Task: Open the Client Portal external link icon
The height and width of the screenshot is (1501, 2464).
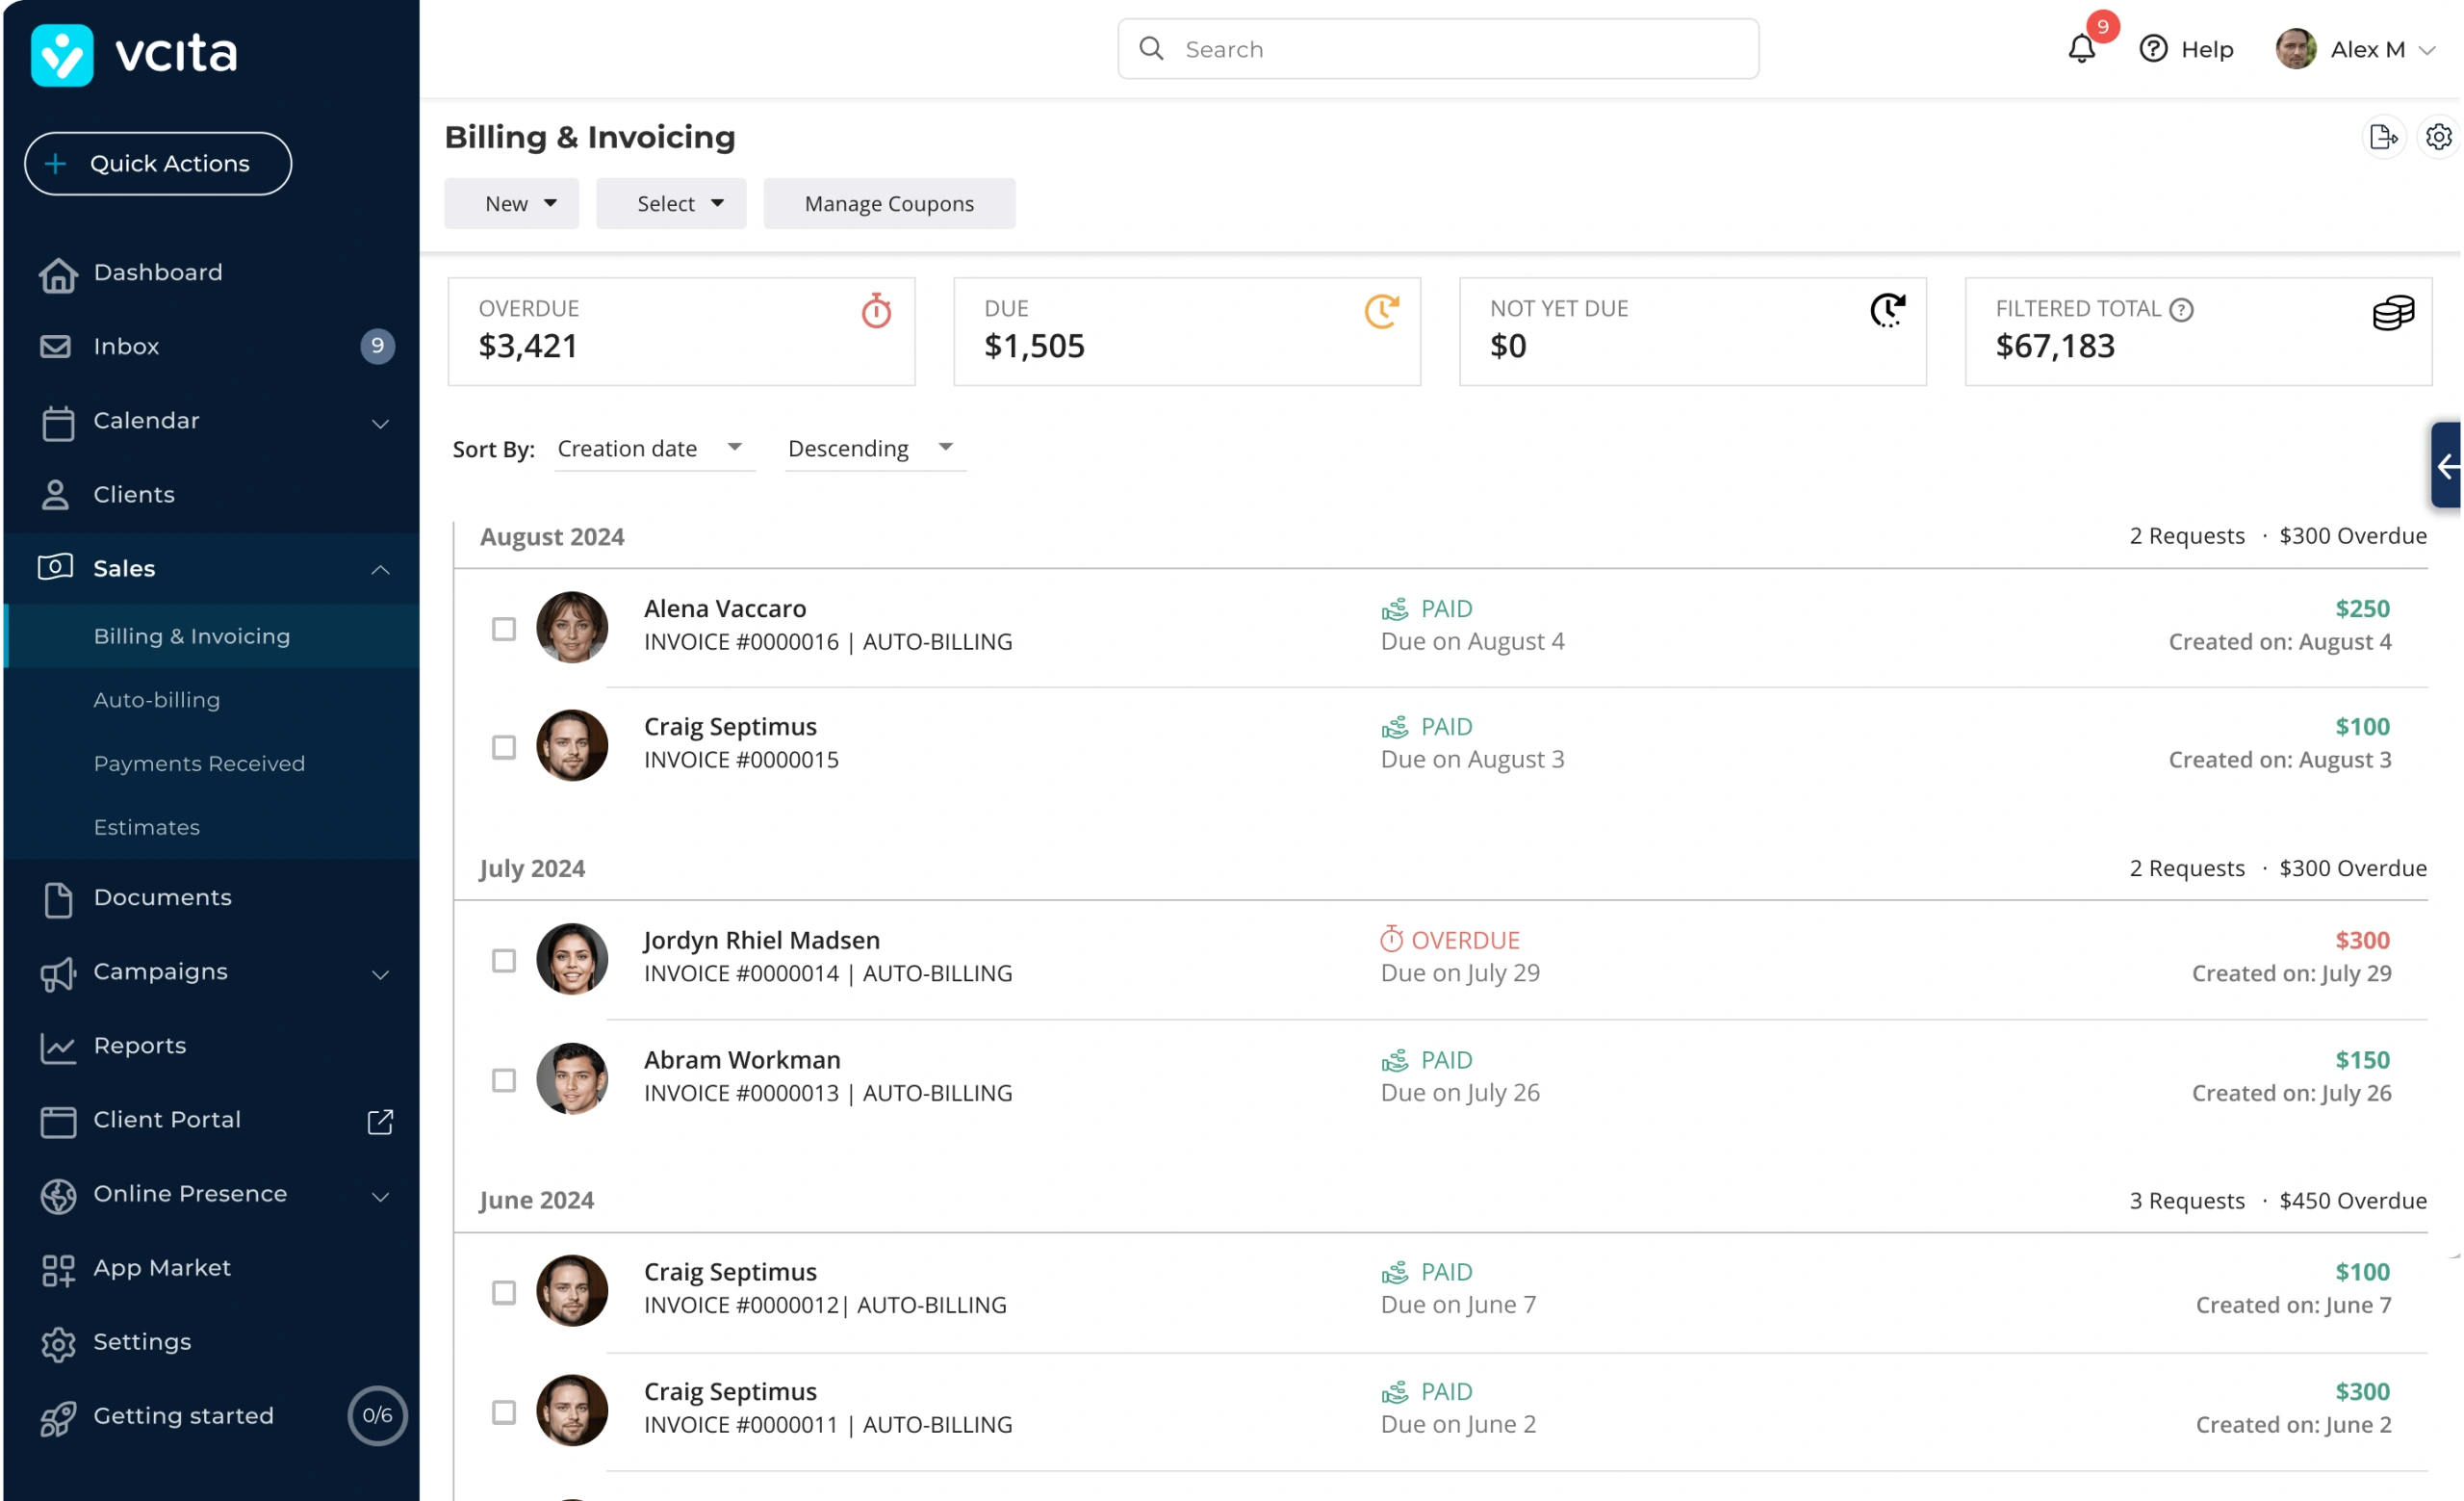Action: coord(380,1122)
